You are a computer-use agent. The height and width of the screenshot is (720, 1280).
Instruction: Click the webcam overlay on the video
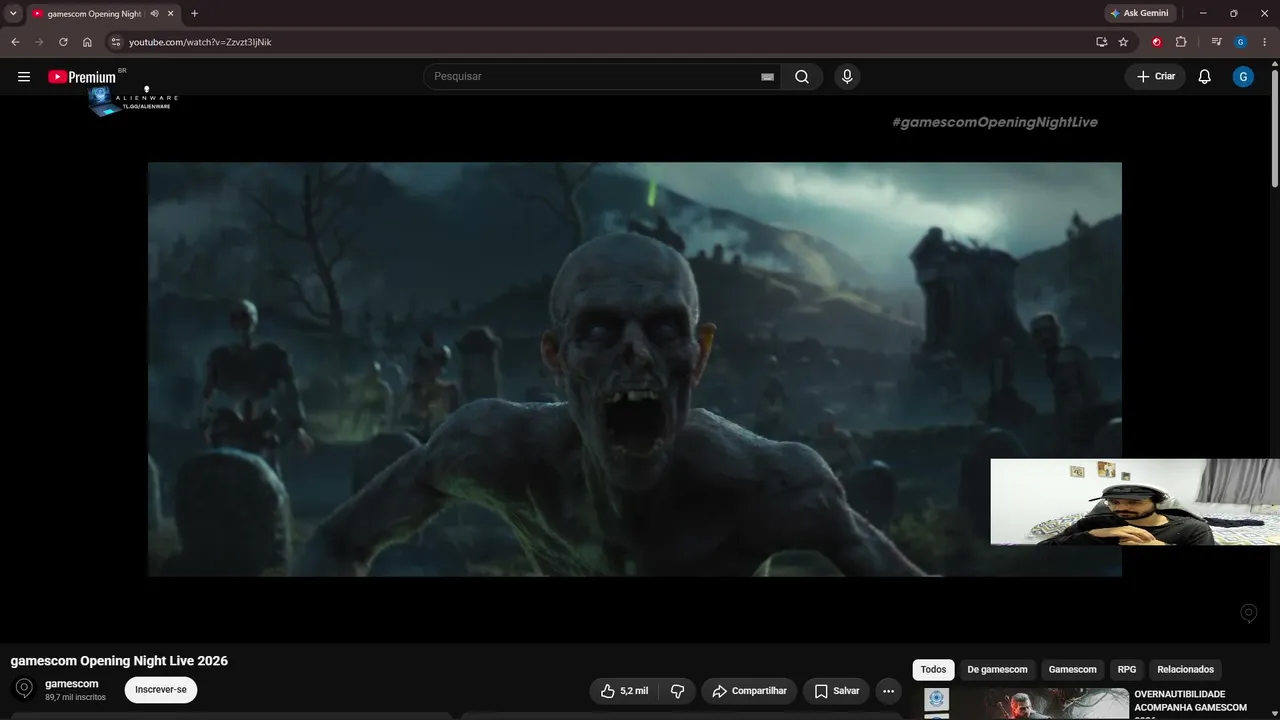pyautogui.click(x=1135, y=502)
